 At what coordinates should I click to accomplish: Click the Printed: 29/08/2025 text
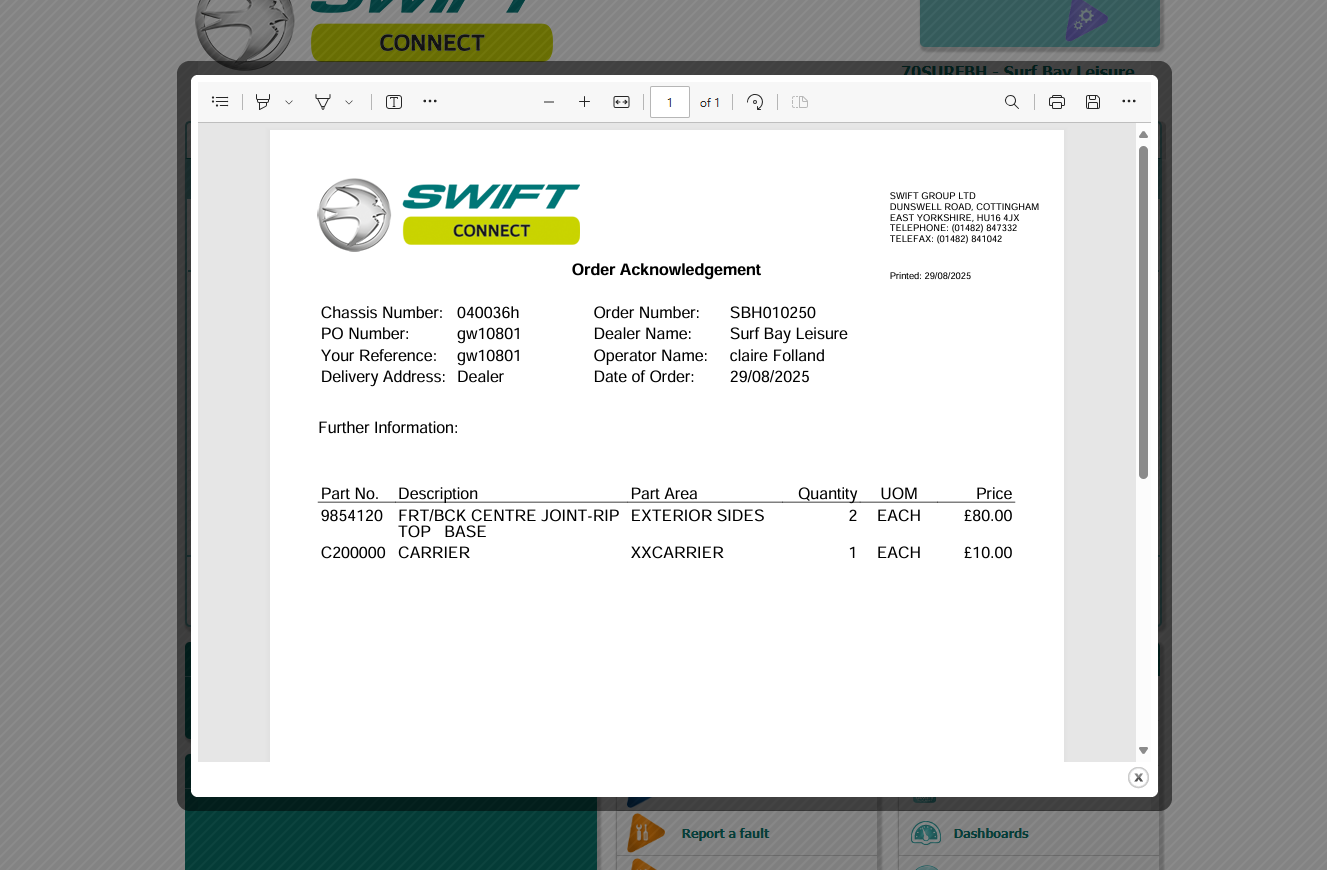930,276
